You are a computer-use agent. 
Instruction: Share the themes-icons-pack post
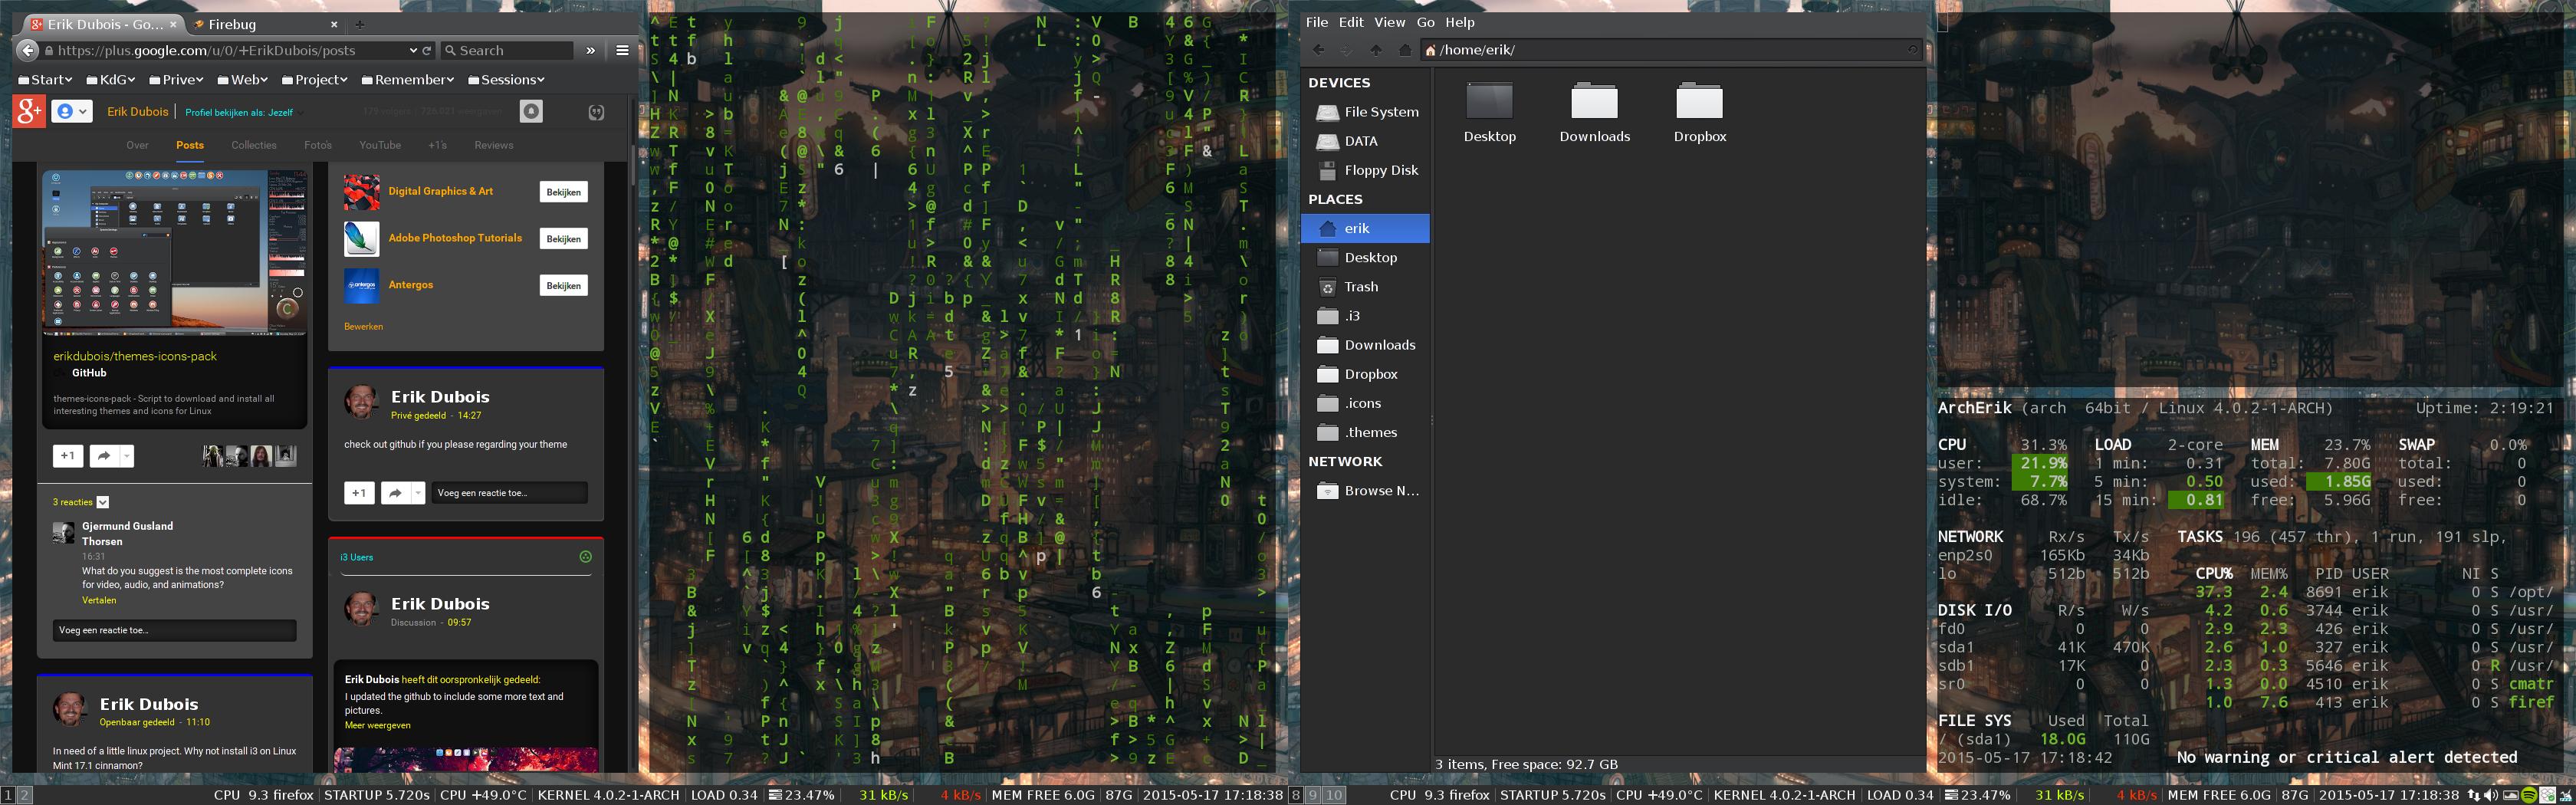click(104, 456)
